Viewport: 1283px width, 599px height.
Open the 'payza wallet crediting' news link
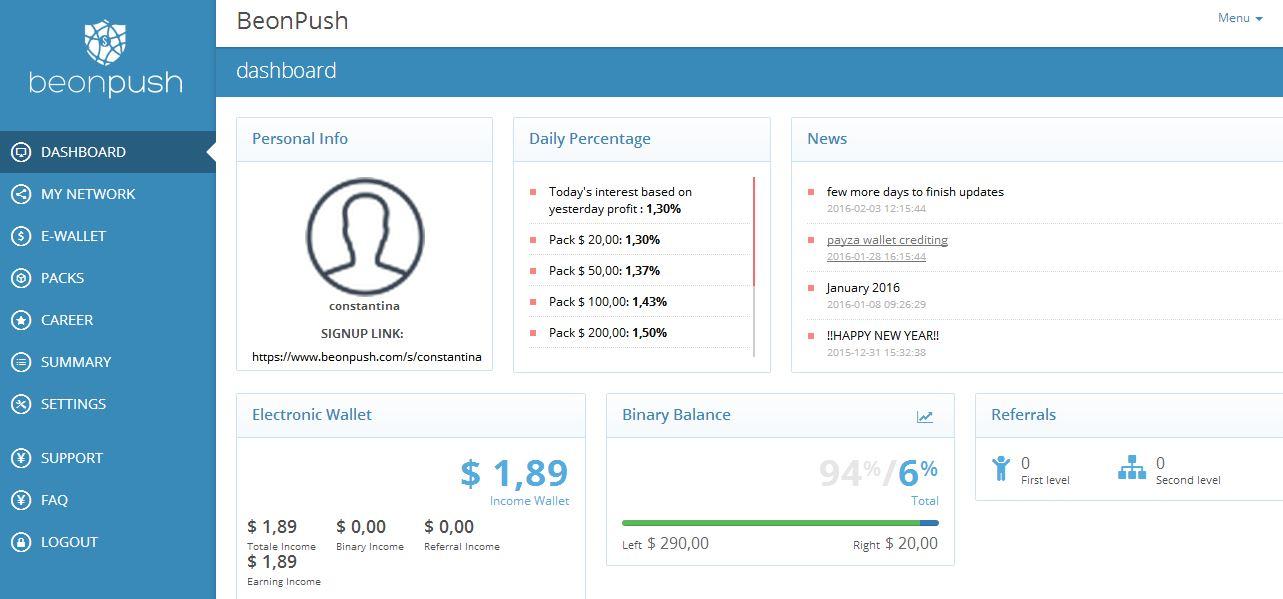[887, 240]
